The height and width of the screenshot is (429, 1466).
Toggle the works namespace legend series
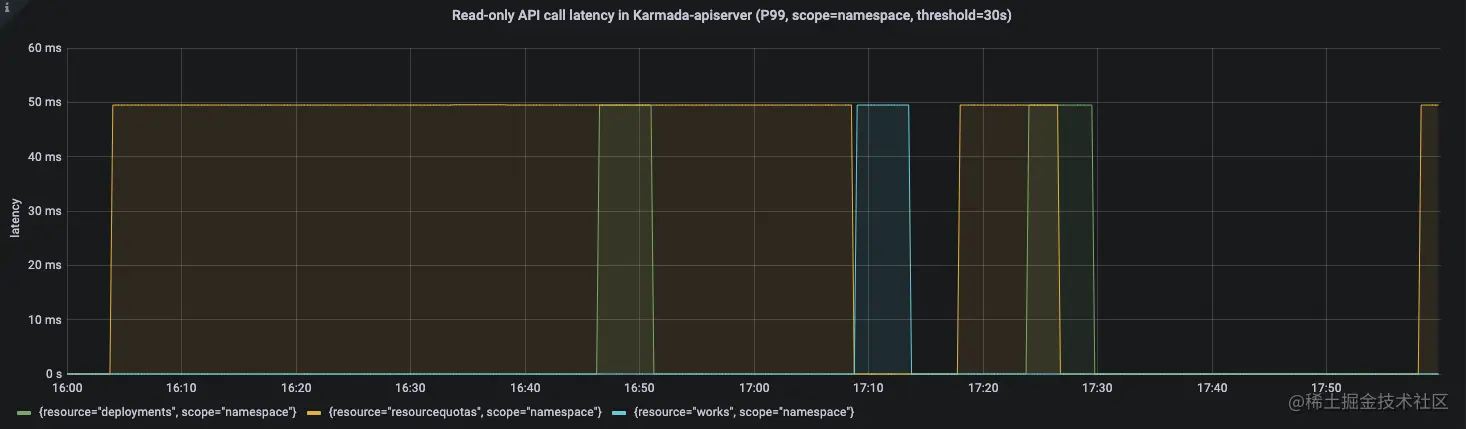[744, 411]
